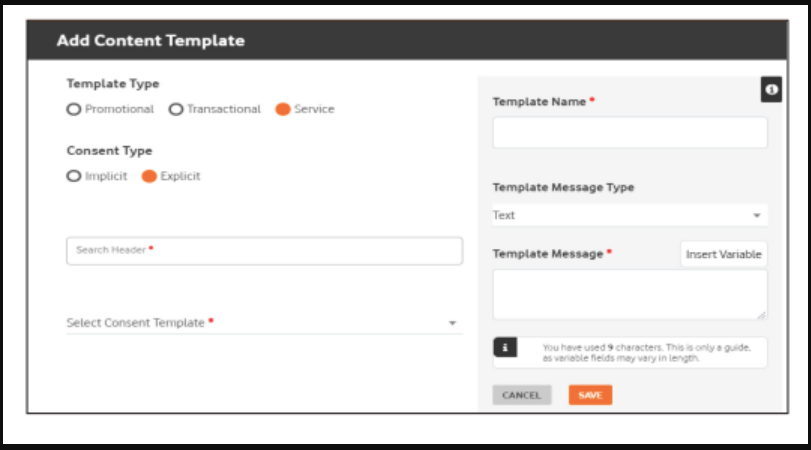The image size is (811, 450).
Task: Click inside the Template Message textarea
Action: (x=629, y=294)
